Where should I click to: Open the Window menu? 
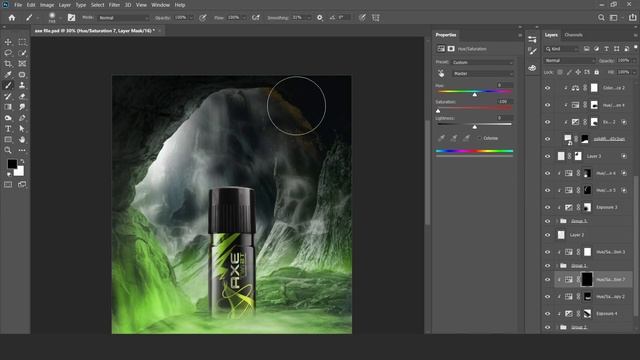click(160, 5)
